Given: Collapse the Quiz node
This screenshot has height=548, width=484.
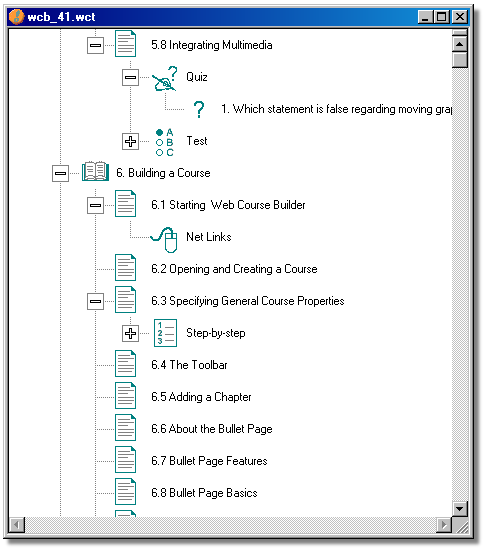Looking at the screenshot, I should coord(130,77).
